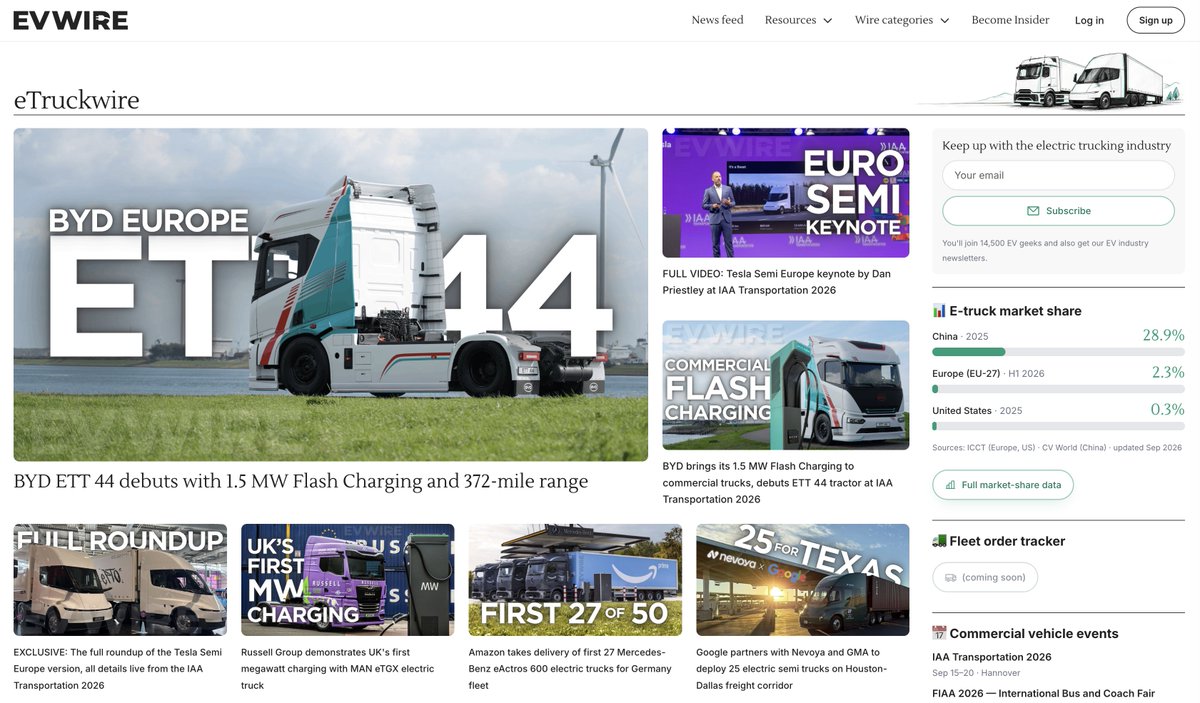1200x703 pixels.
Task: Open the 25 for Texas thumbnail
Action: click(803, 580)
